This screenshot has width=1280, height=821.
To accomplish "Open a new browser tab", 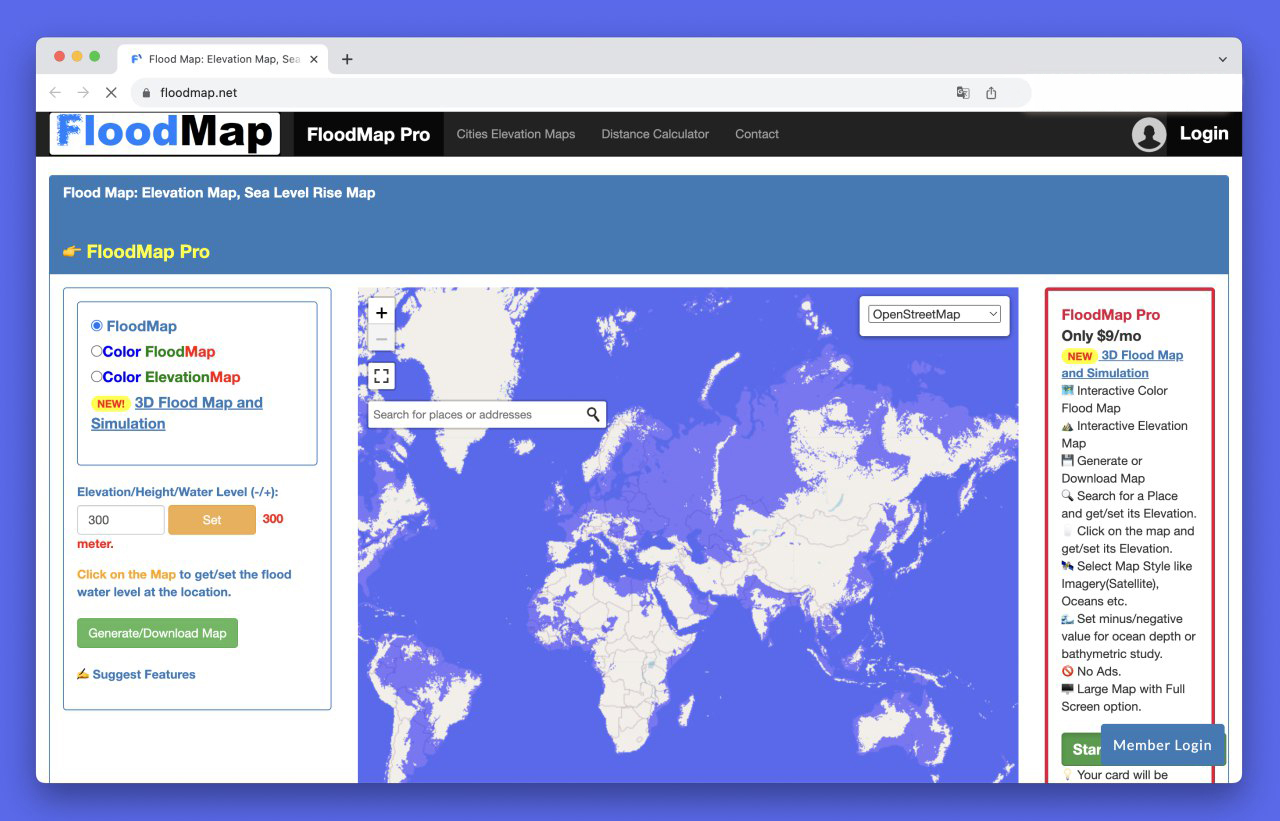I will pyautogui.click(x=347, y=59).
